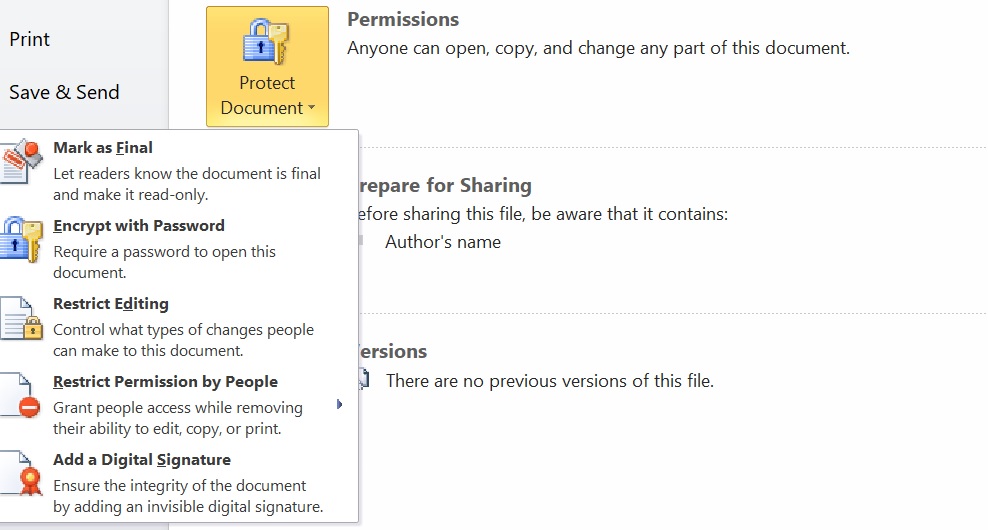Screen dimensions: 988x530
Task: Click the Restrict Editing page-lock icon
Action: [x=21, y=318]
